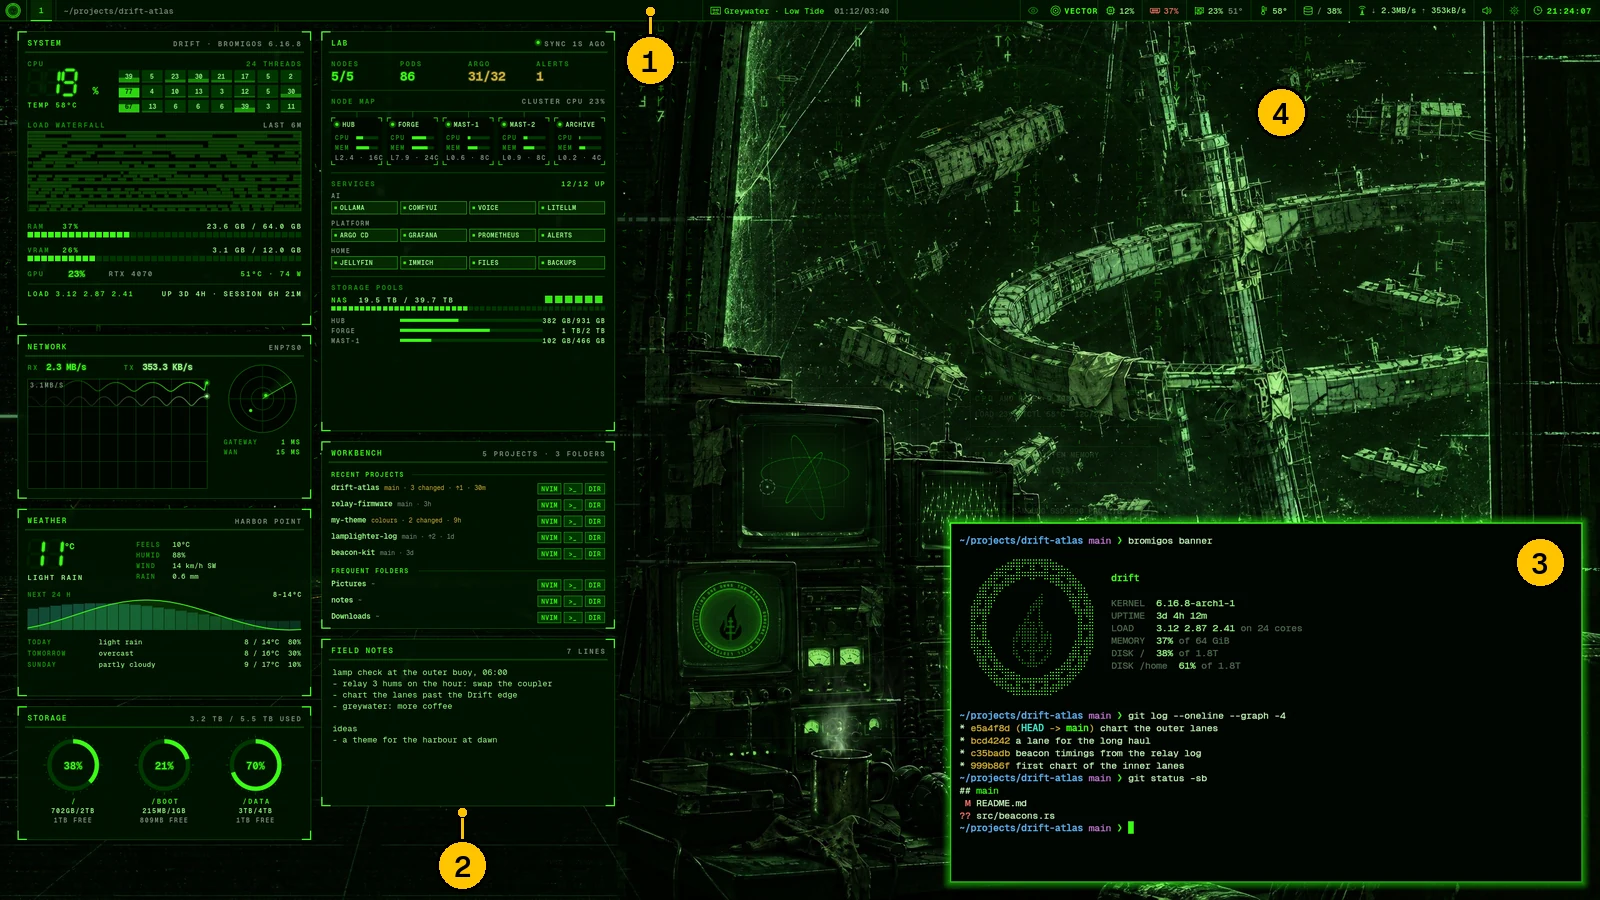Click the clock showing 21:24:07

(1562, 11)
